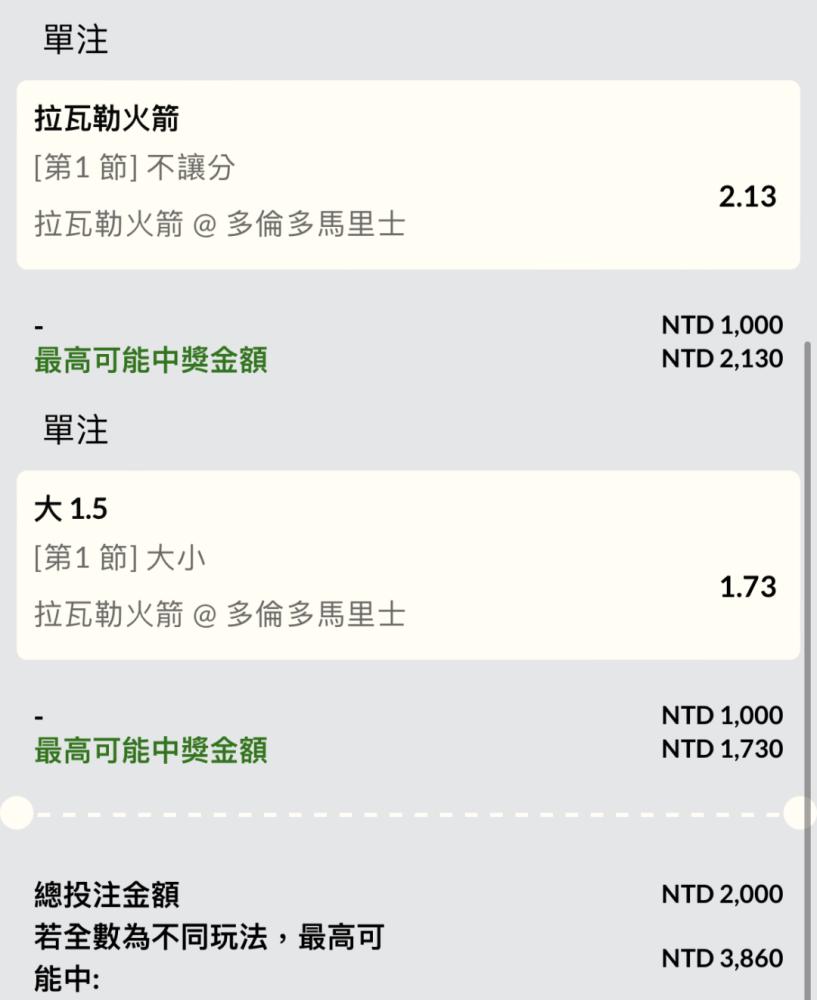Click the second NTD 1,000 stake amount
The width and height of the screenshot is (817, 1000).
(x=722, y=716)
